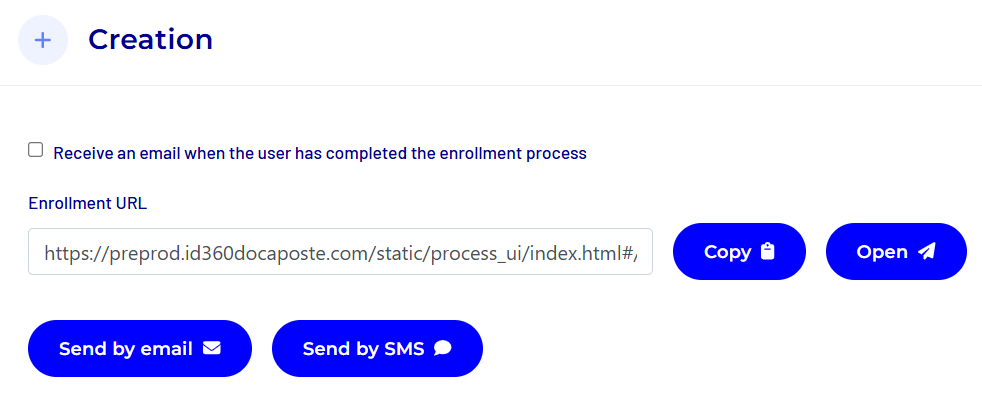This screenshot has height=406, width=982.
Task: Click the 'Open' text on the button
Action: click(x=882, y=252)
